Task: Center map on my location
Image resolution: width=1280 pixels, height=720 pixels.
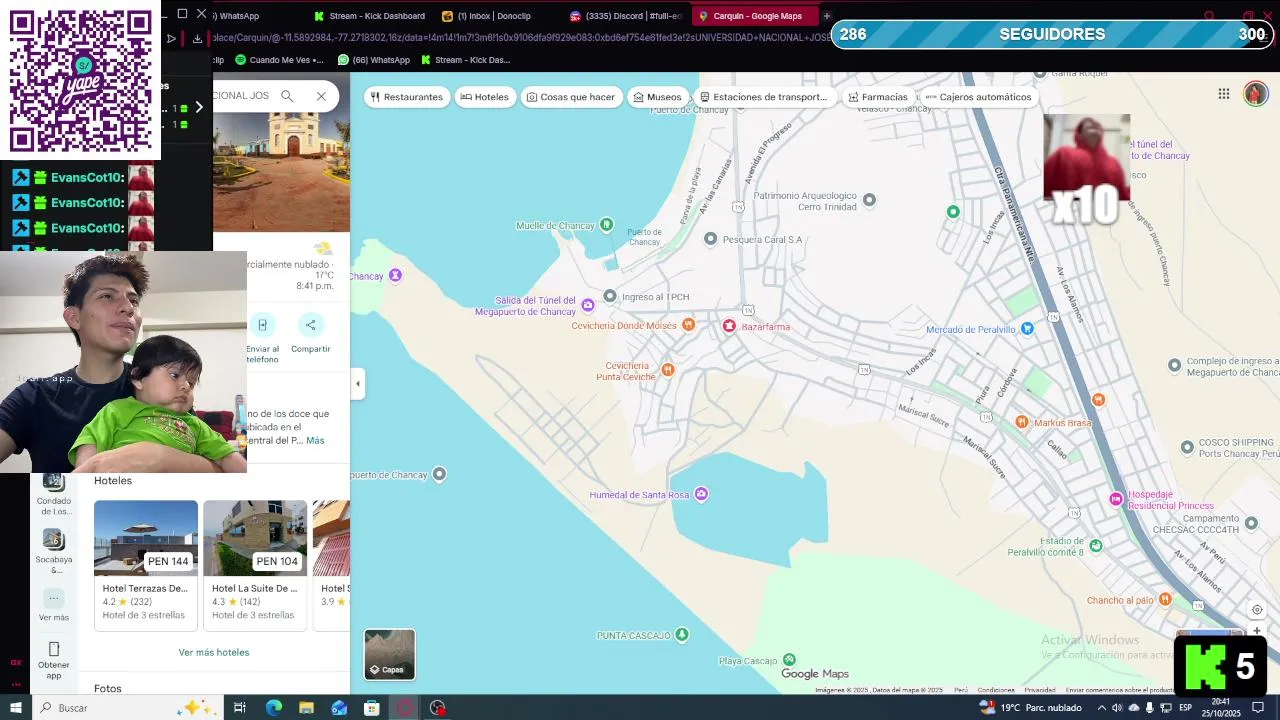Action: point(1257,610)
